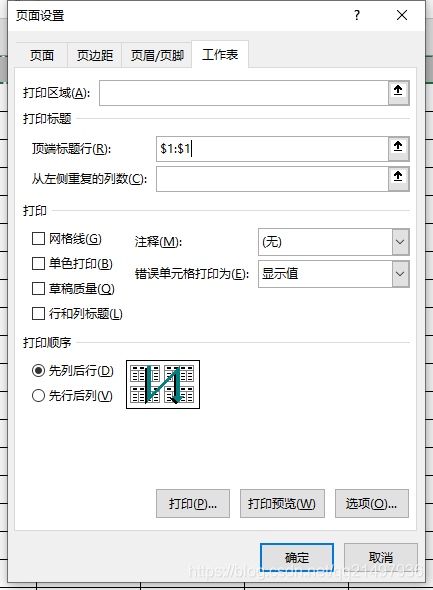Click the 打印预览 button
Image resolution: width=433 pixels, height=590 pixels.
pos(282,503)
